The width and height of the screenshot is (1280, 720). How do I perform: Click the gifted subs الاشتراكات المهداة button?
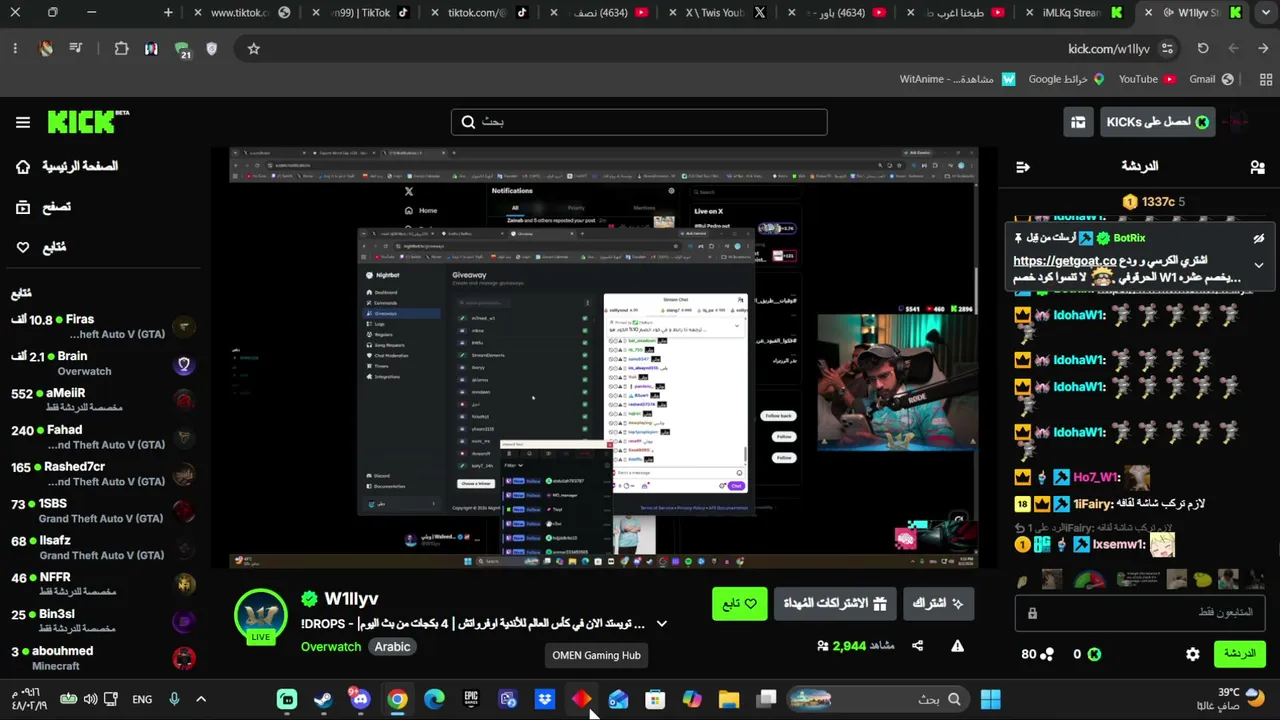[836, 604]
